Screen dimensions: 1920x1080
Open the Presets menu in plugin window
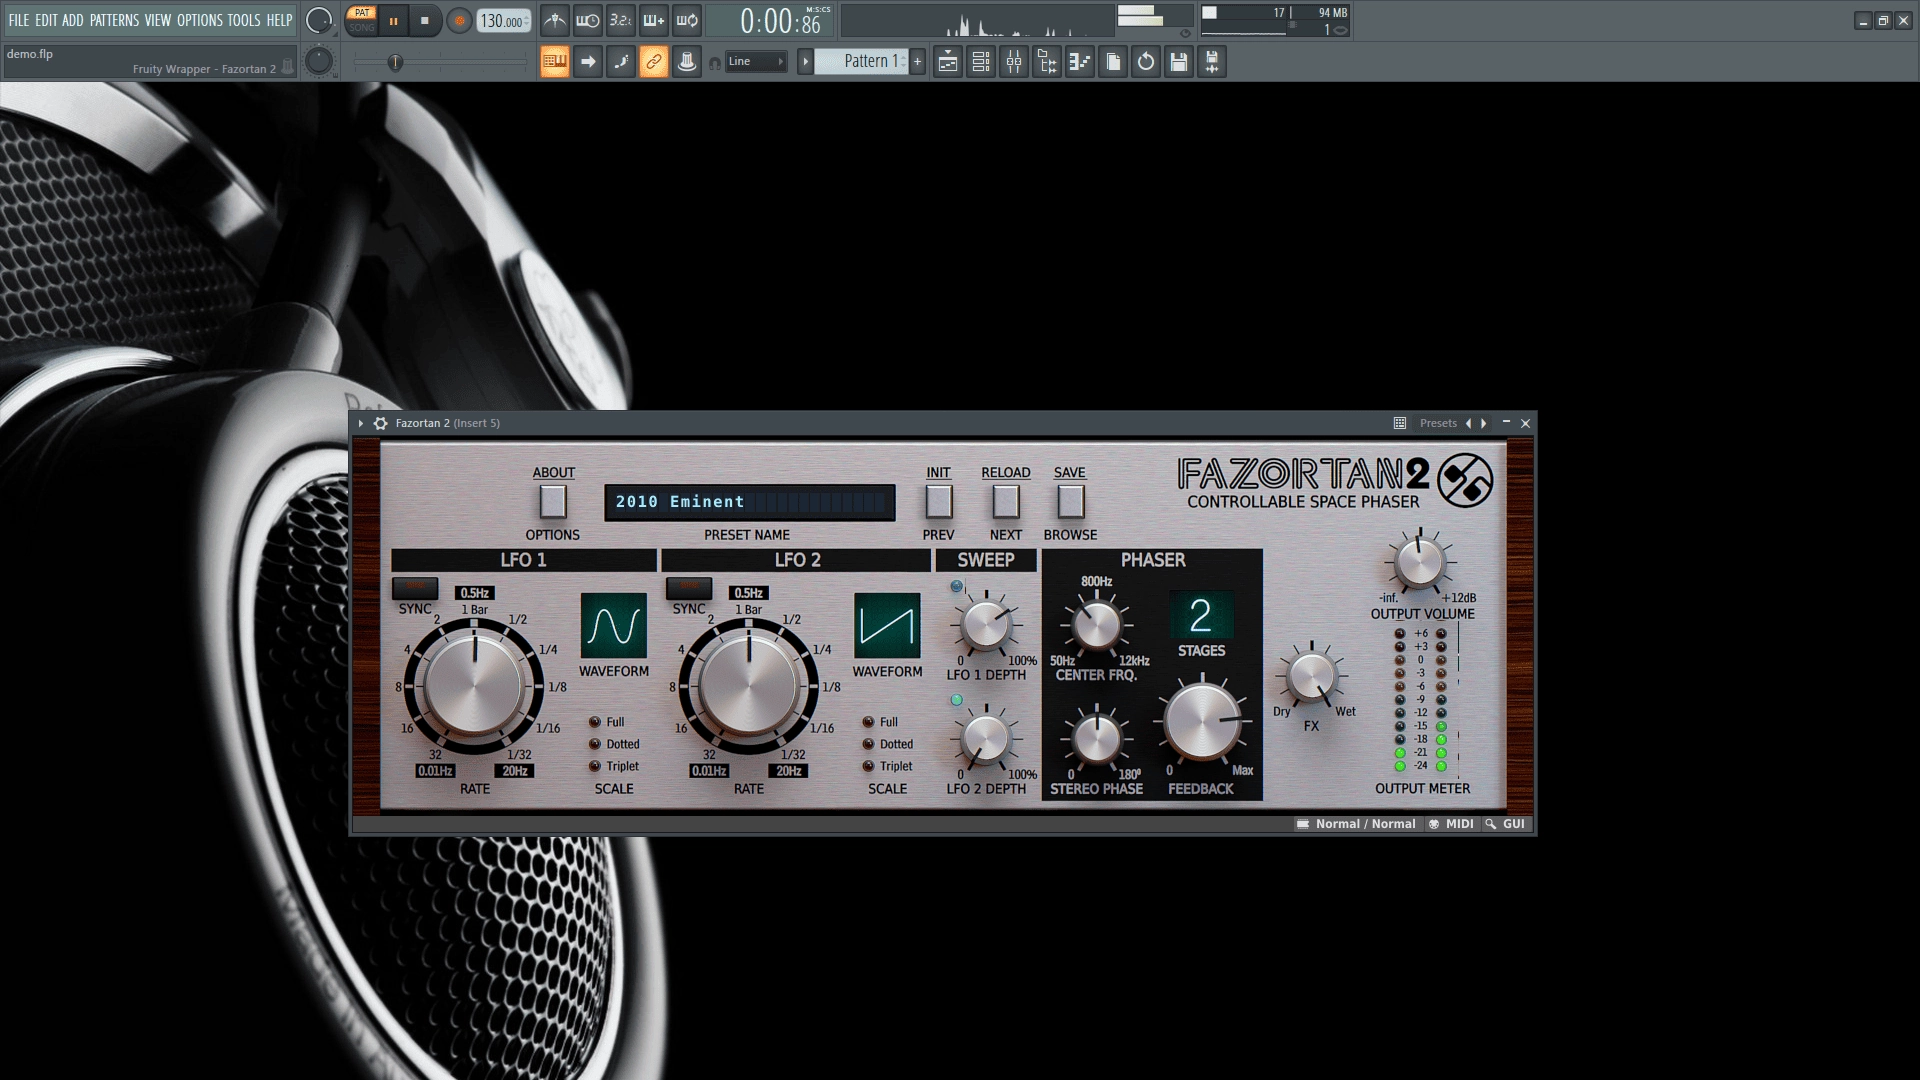tap(1438, 423)
